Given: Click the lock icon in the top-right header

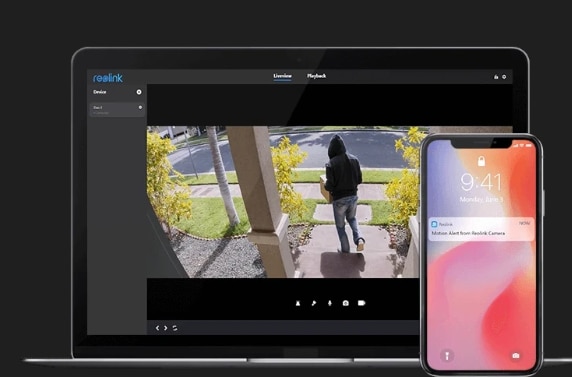Looking at the screenshot, I should pyautogui.click(x=496, y=77).
